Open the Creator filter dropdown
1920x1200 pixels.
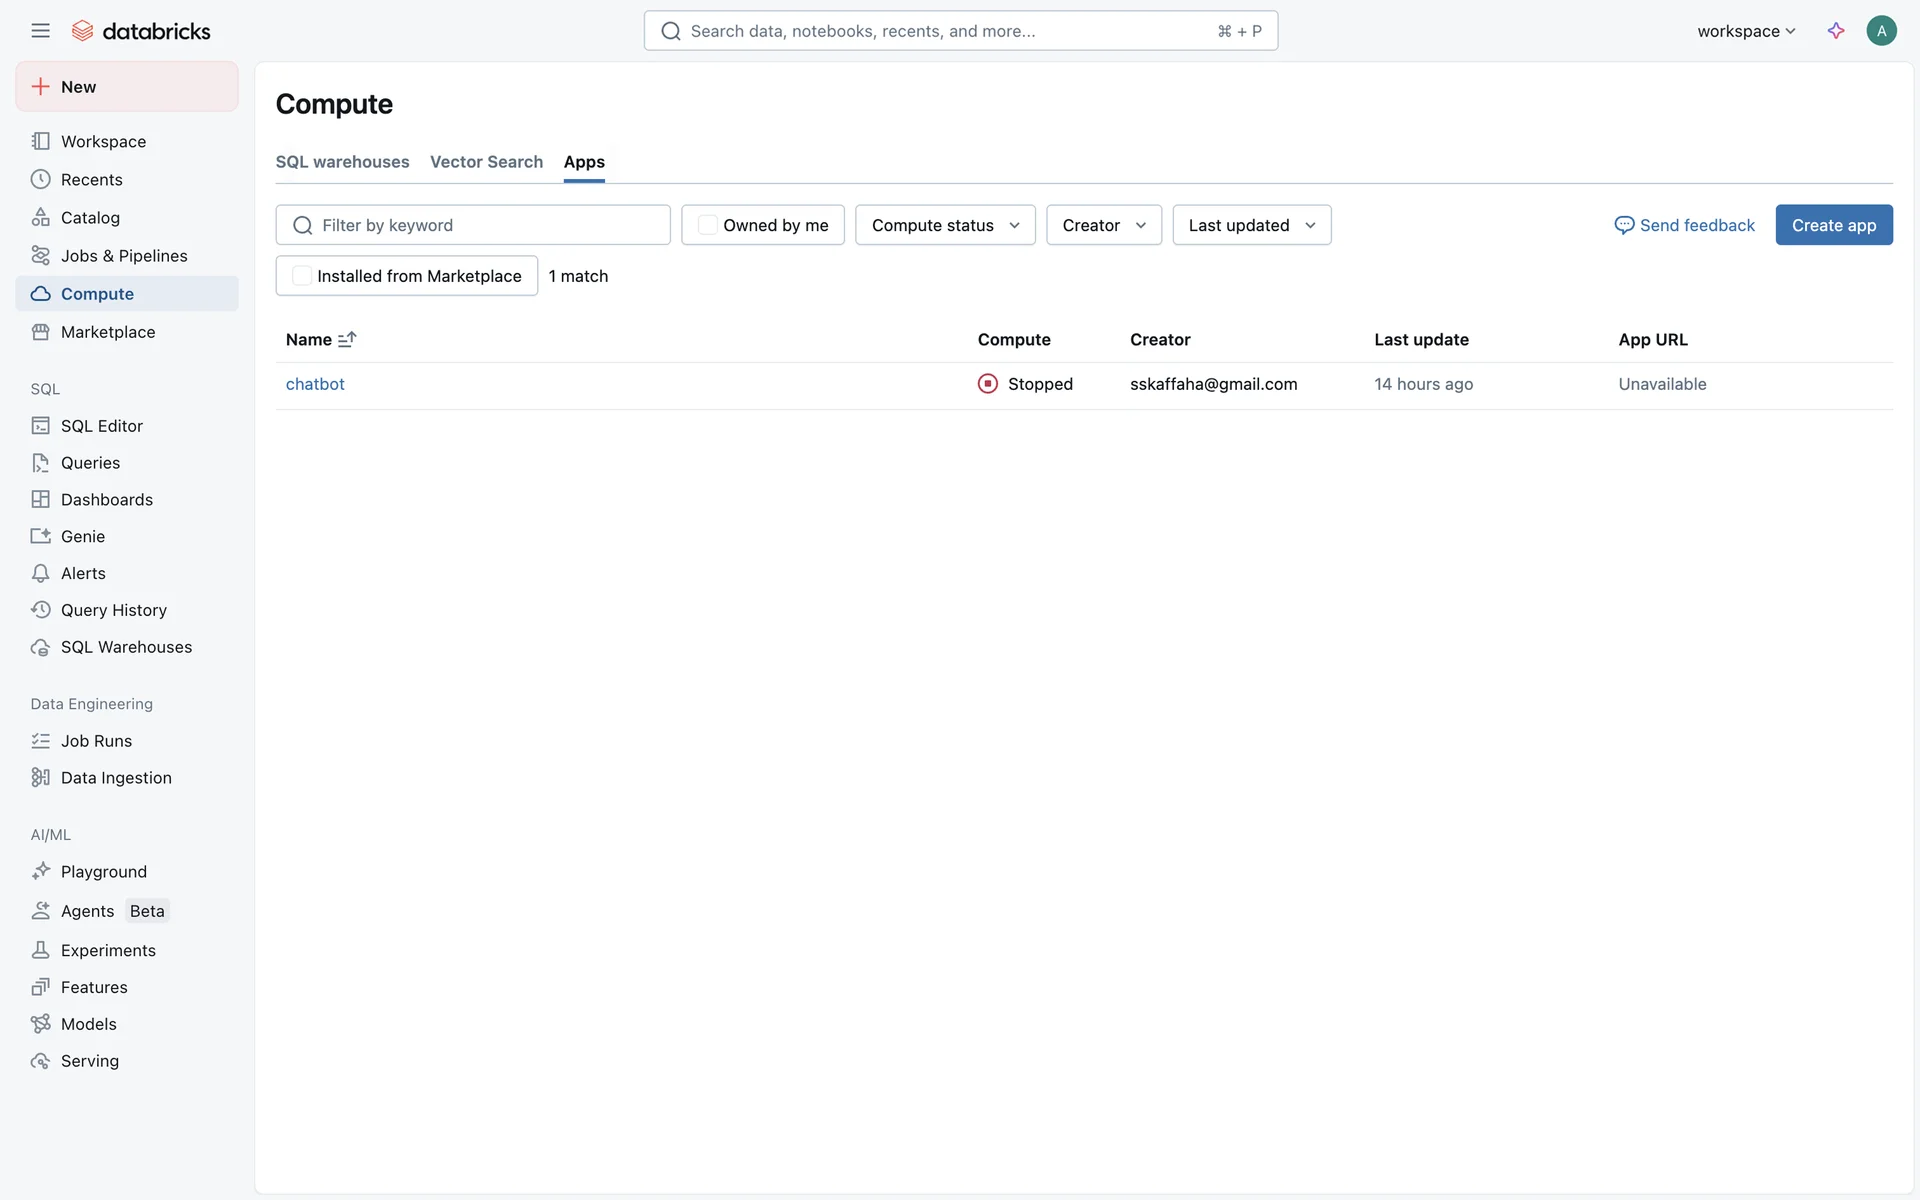[x=1103, y=225]
